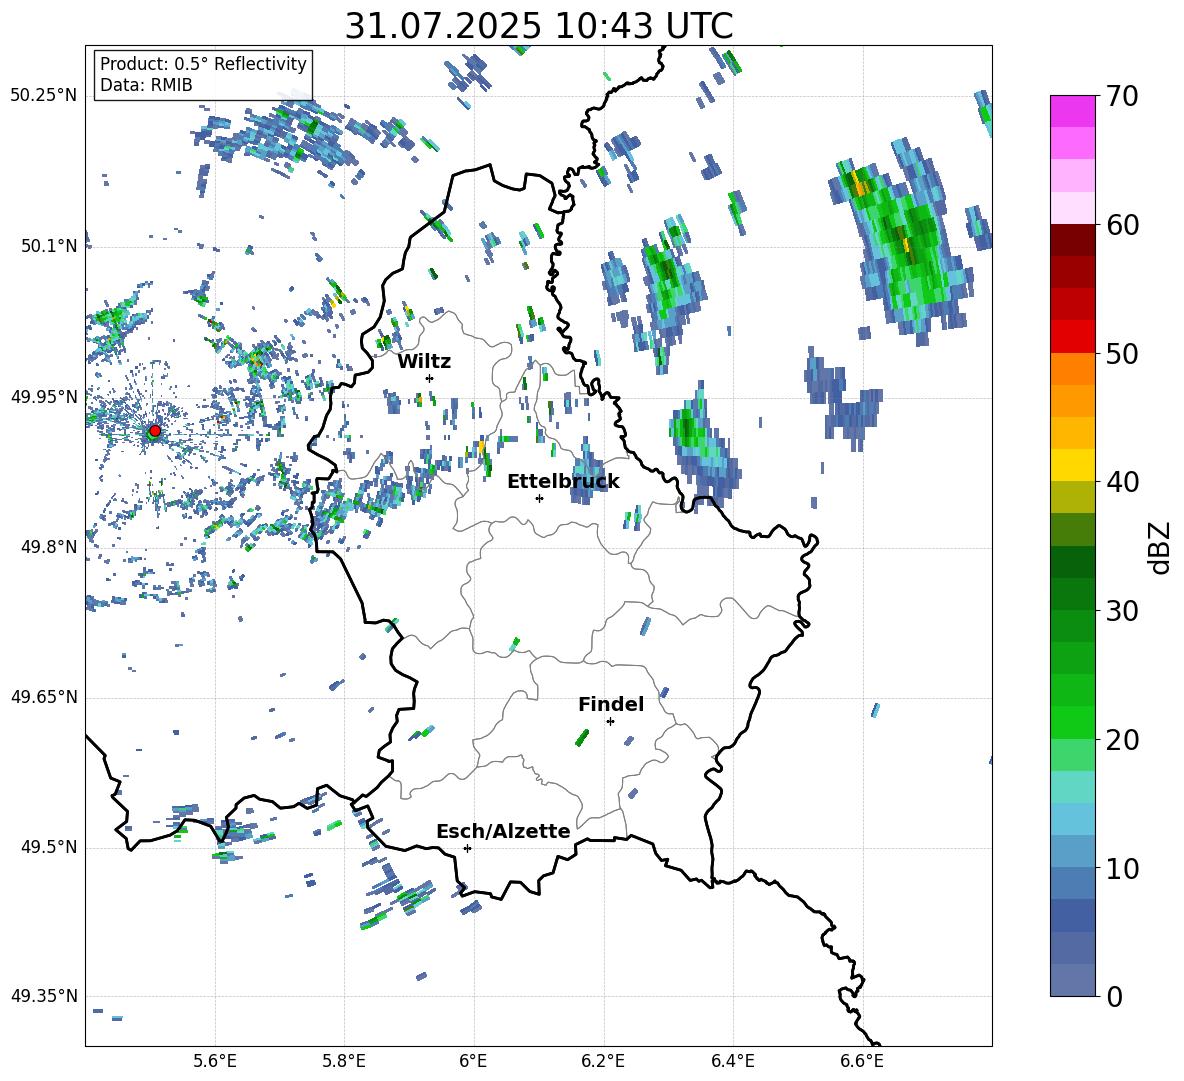
Task: Click the yellow colorbar segment above 40
Action: coord(1072,465)
